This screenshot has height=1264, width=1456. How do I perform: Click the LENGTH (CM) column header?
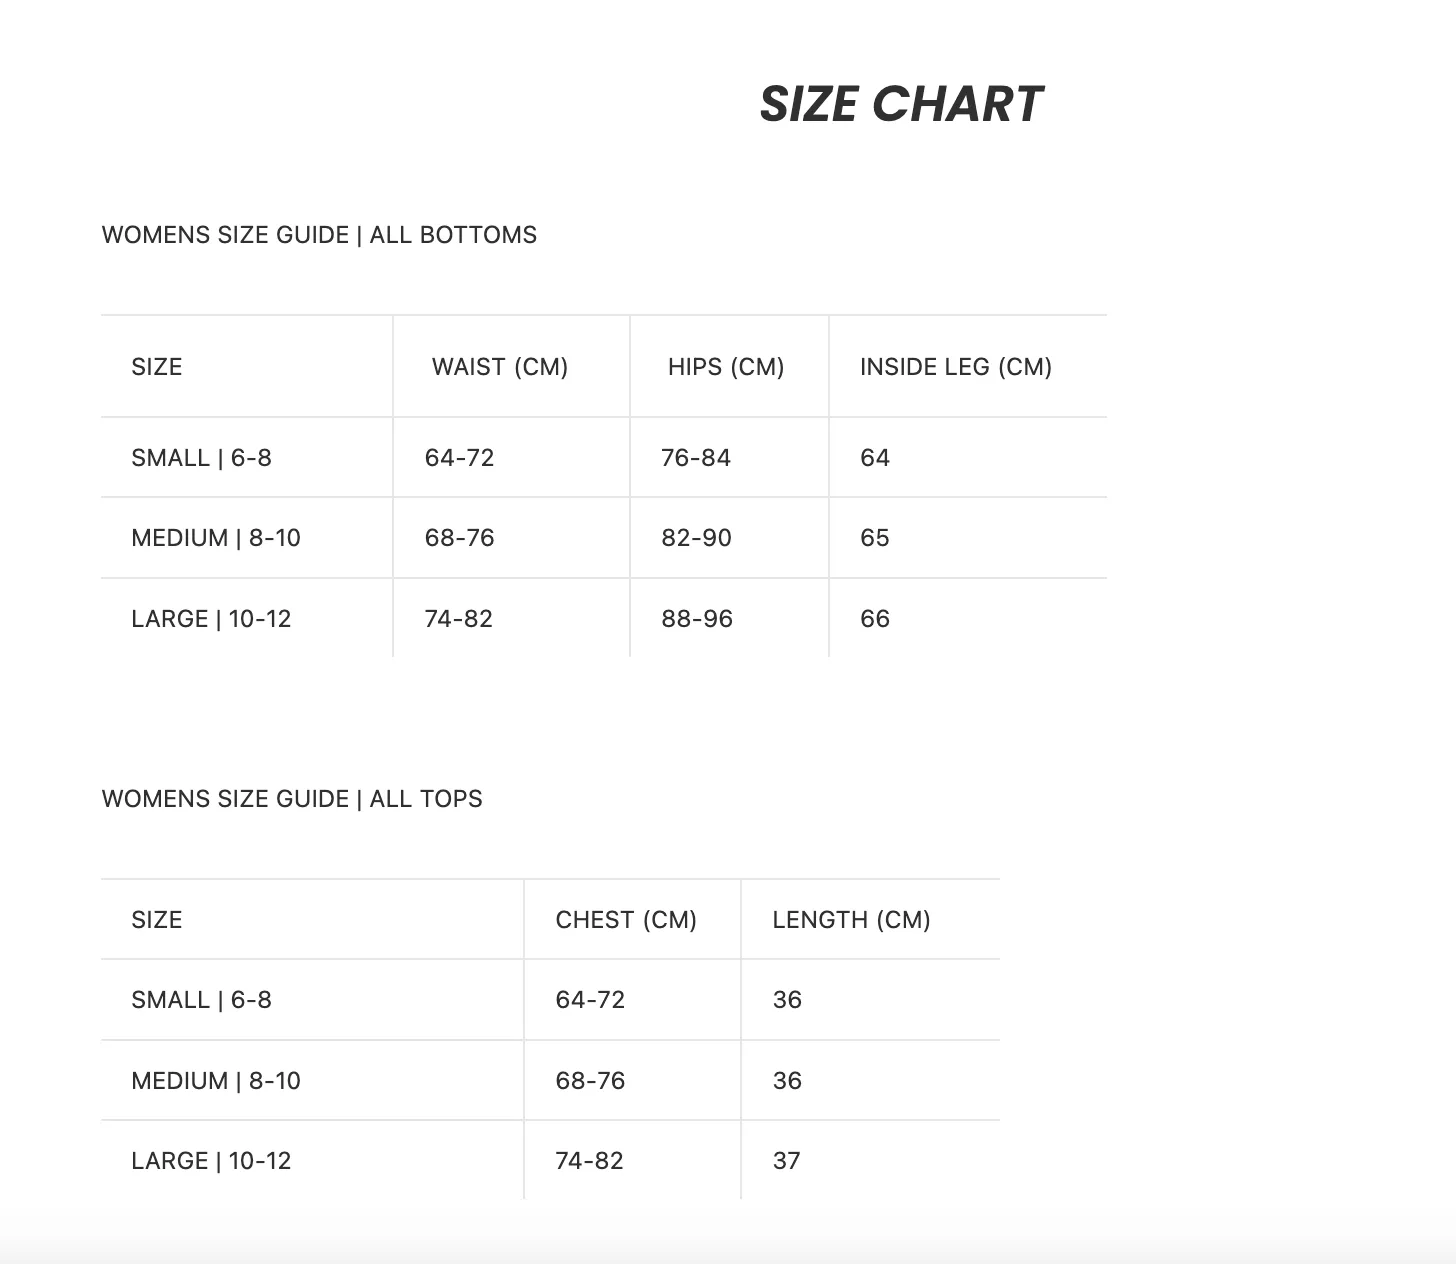point(851,920)
